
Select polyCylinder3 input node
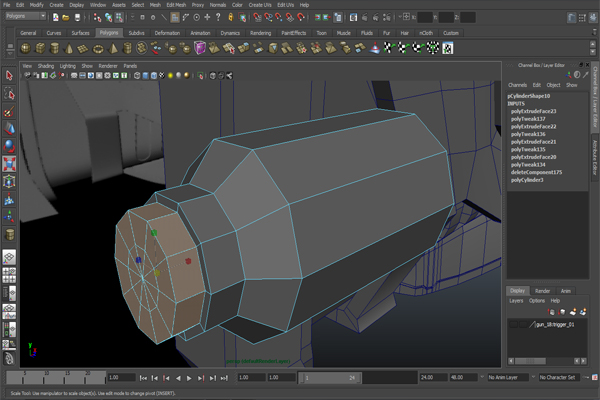(527, 180)
